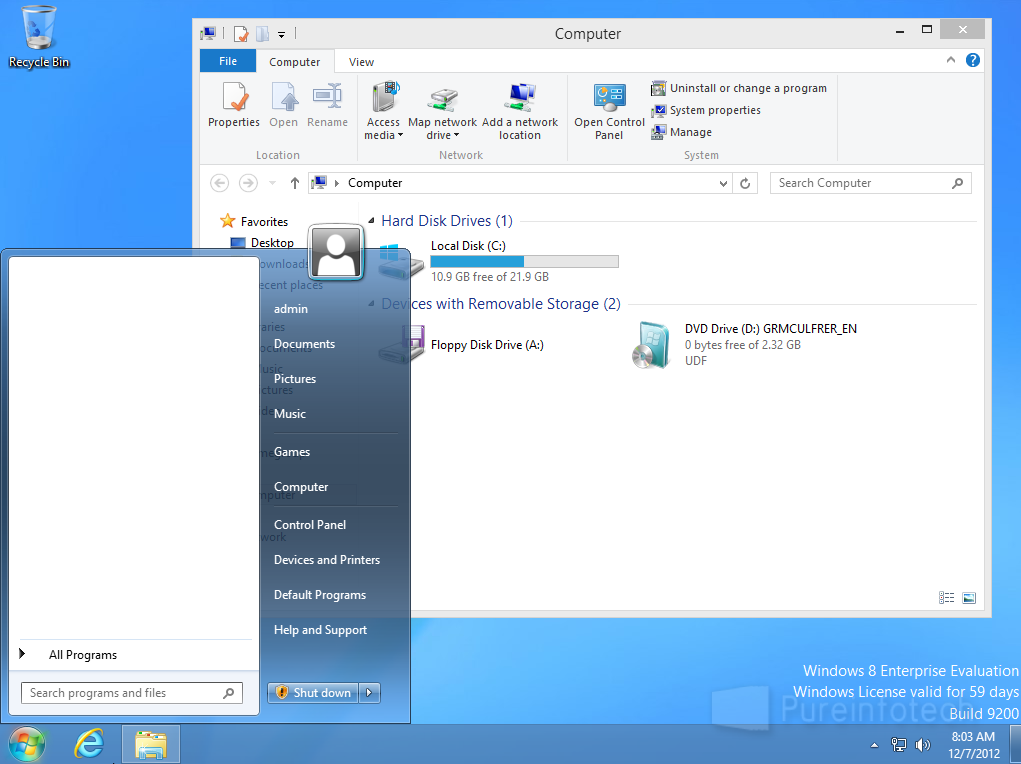Screen dimensions: 1021x764
Task: Open the File tab
Action: [228, 61]
